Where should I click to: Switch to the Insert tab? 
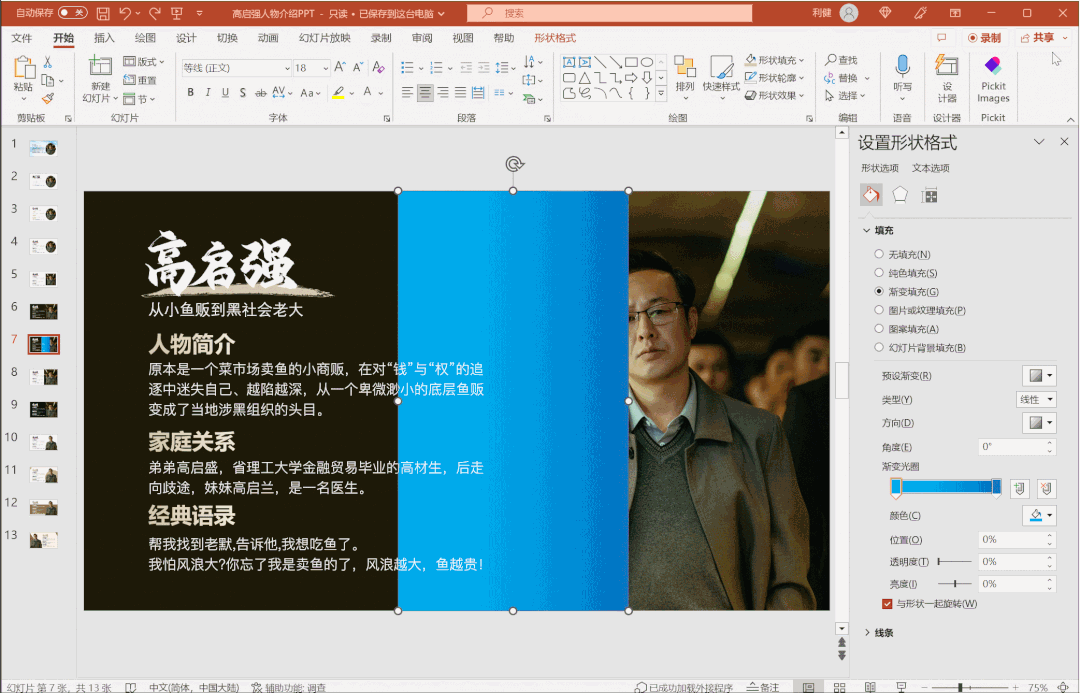point(104,38)
